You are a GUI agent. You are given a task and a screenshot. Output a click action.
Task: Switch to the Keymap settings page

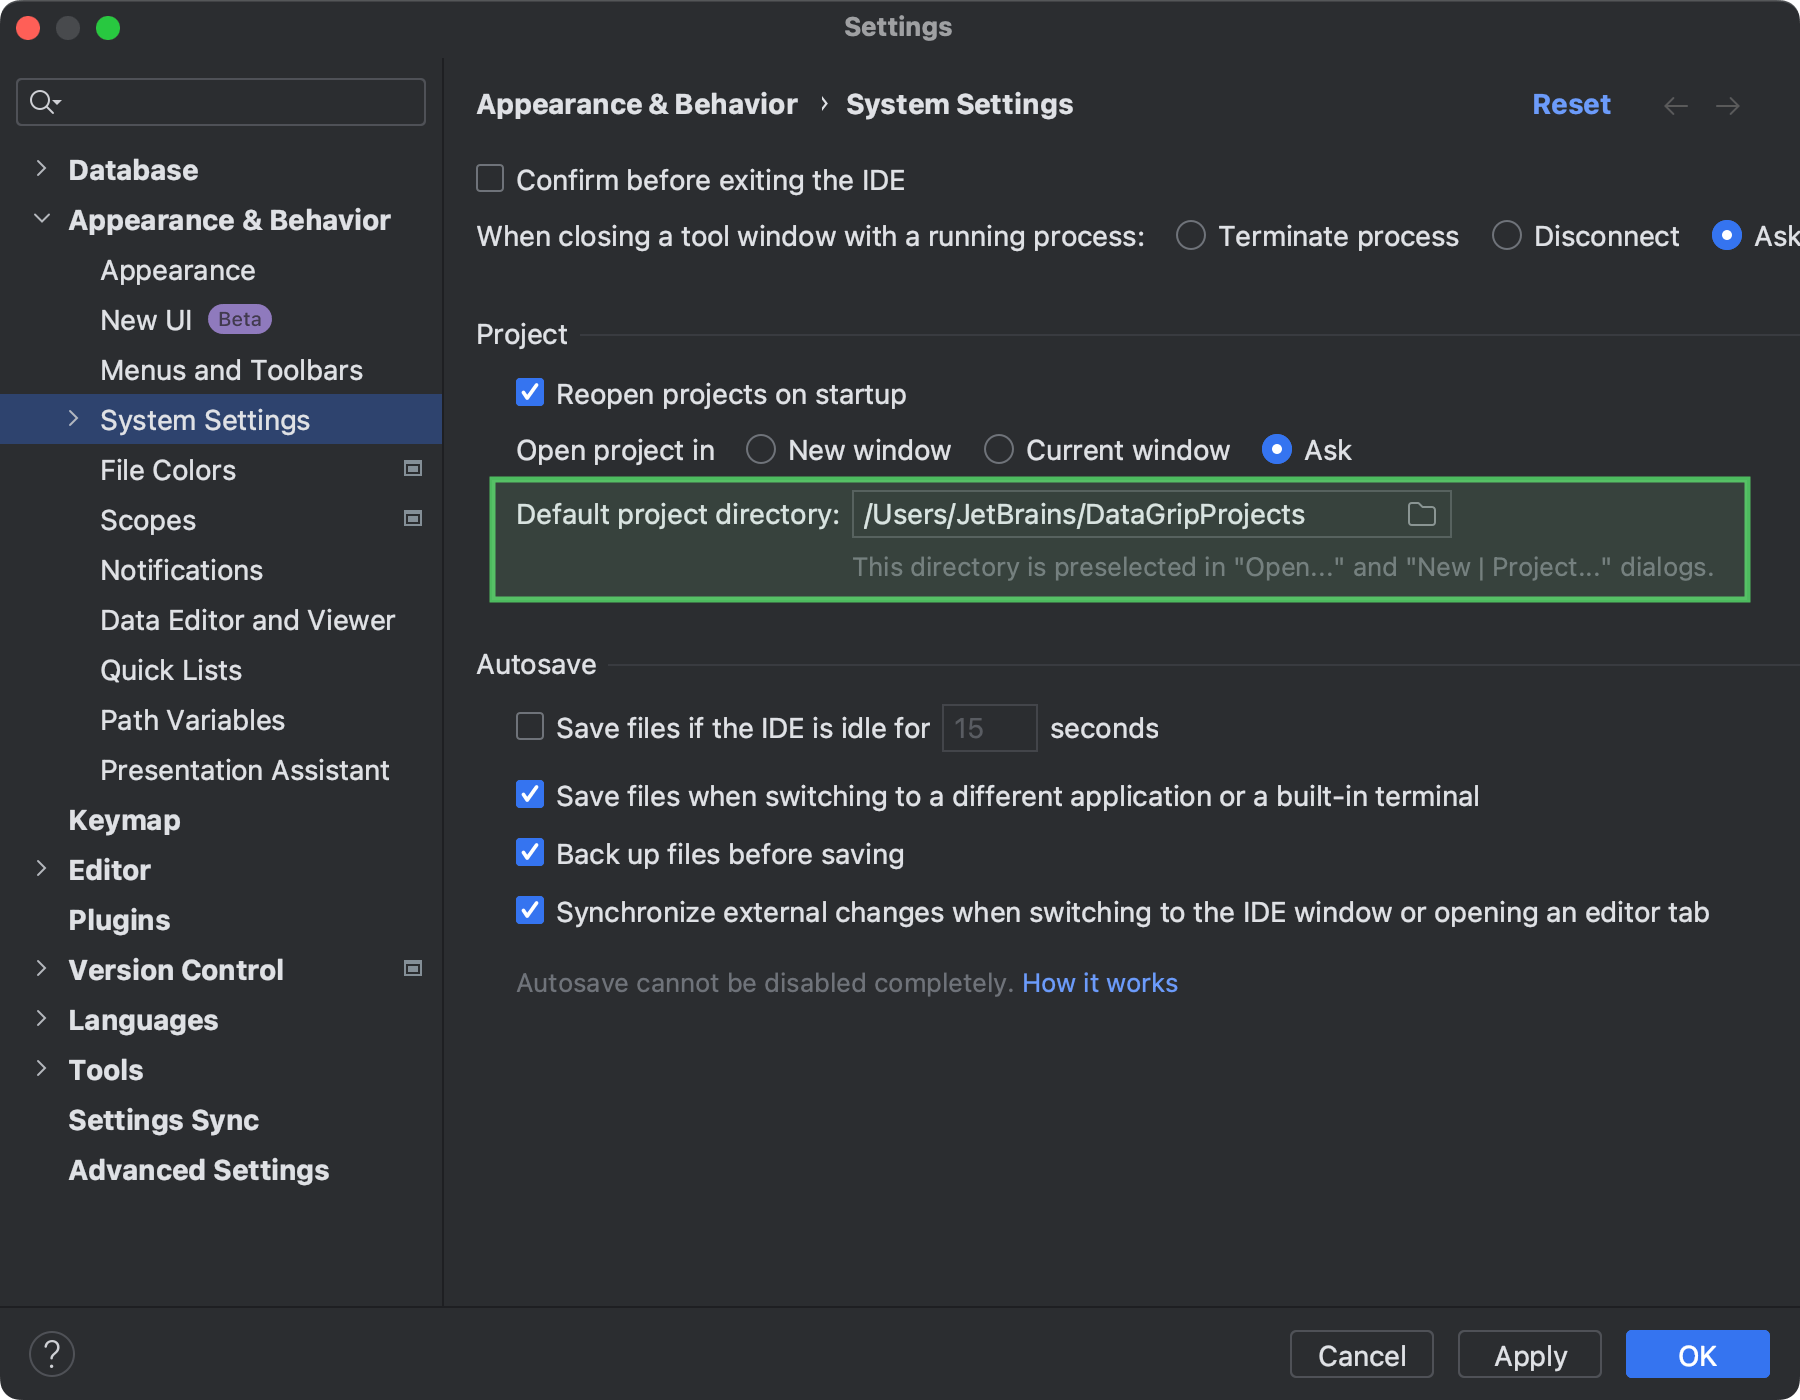(124, 819)
